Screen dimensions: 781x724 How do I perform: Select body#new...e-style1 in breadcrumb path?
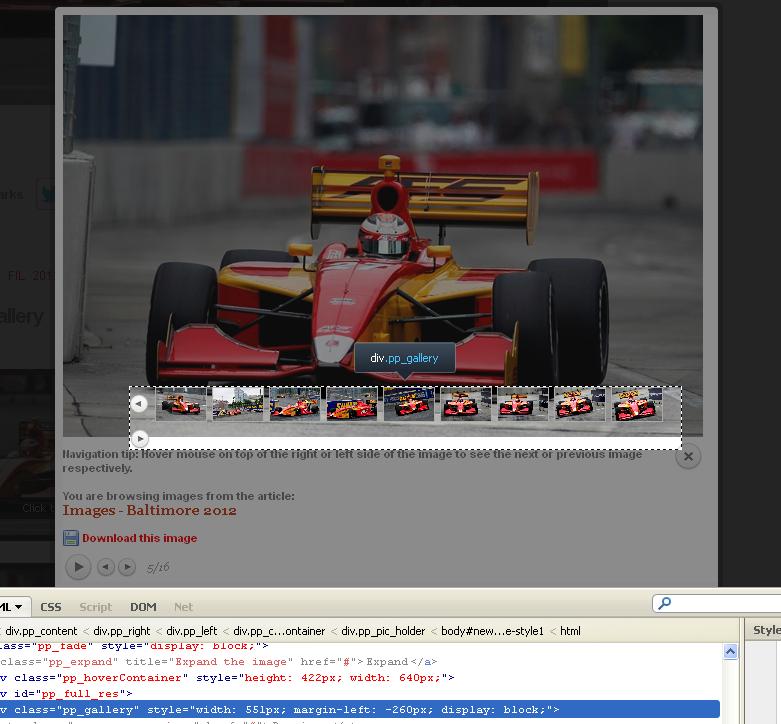492,631
